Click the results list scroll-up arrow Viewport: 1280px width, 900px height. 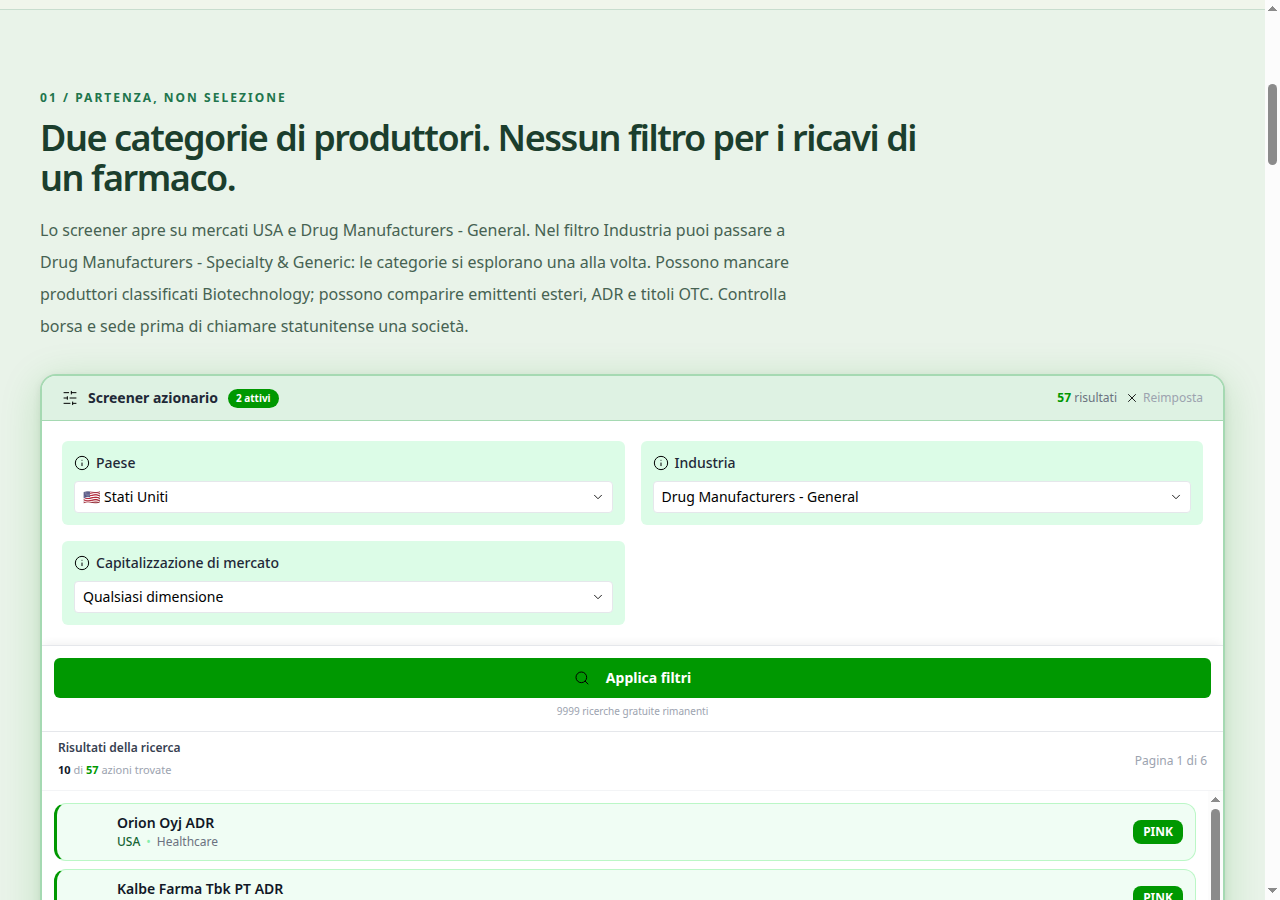click(1216, 800)
